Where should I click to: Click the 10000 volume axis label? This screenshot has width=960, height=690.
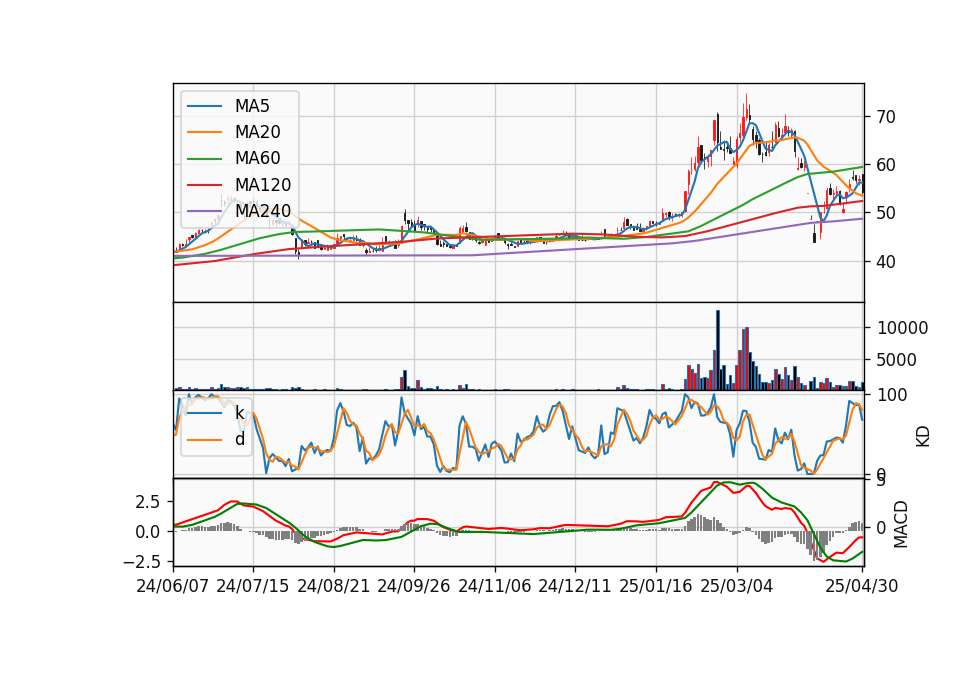click(902, 328)
